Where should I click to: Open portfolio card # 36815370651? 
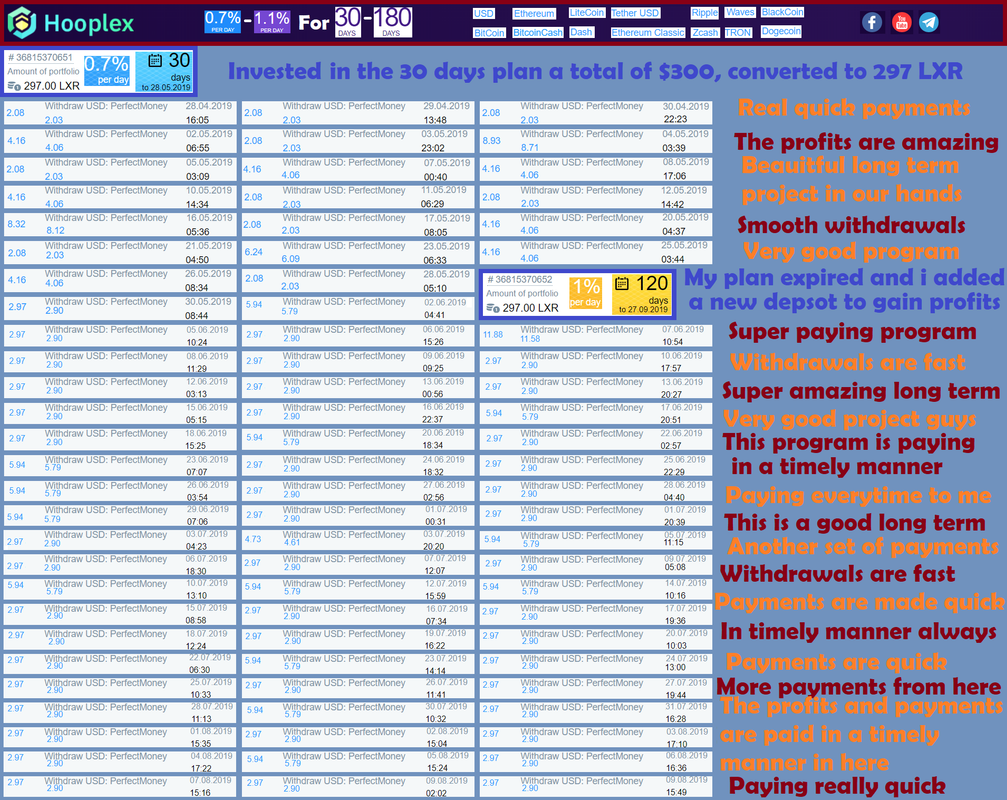(100, 71)
